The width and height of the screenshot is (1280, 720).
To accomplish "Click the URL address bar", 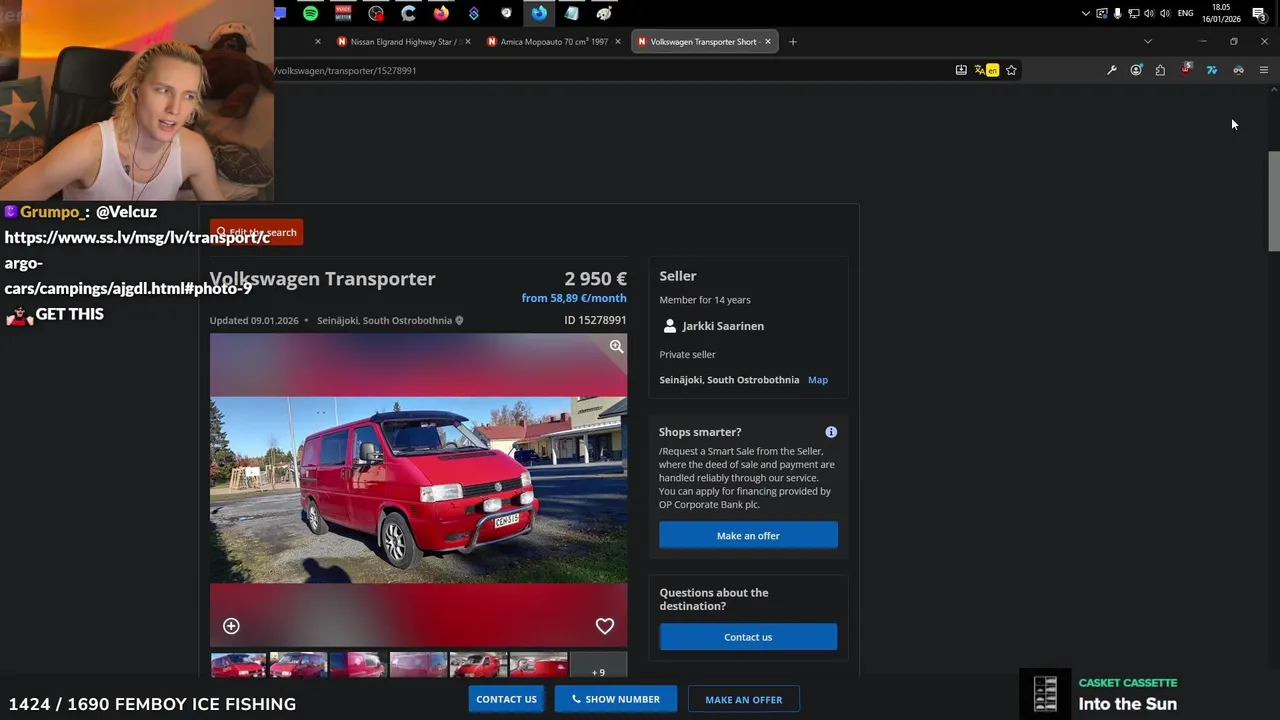I will [610, 70].
